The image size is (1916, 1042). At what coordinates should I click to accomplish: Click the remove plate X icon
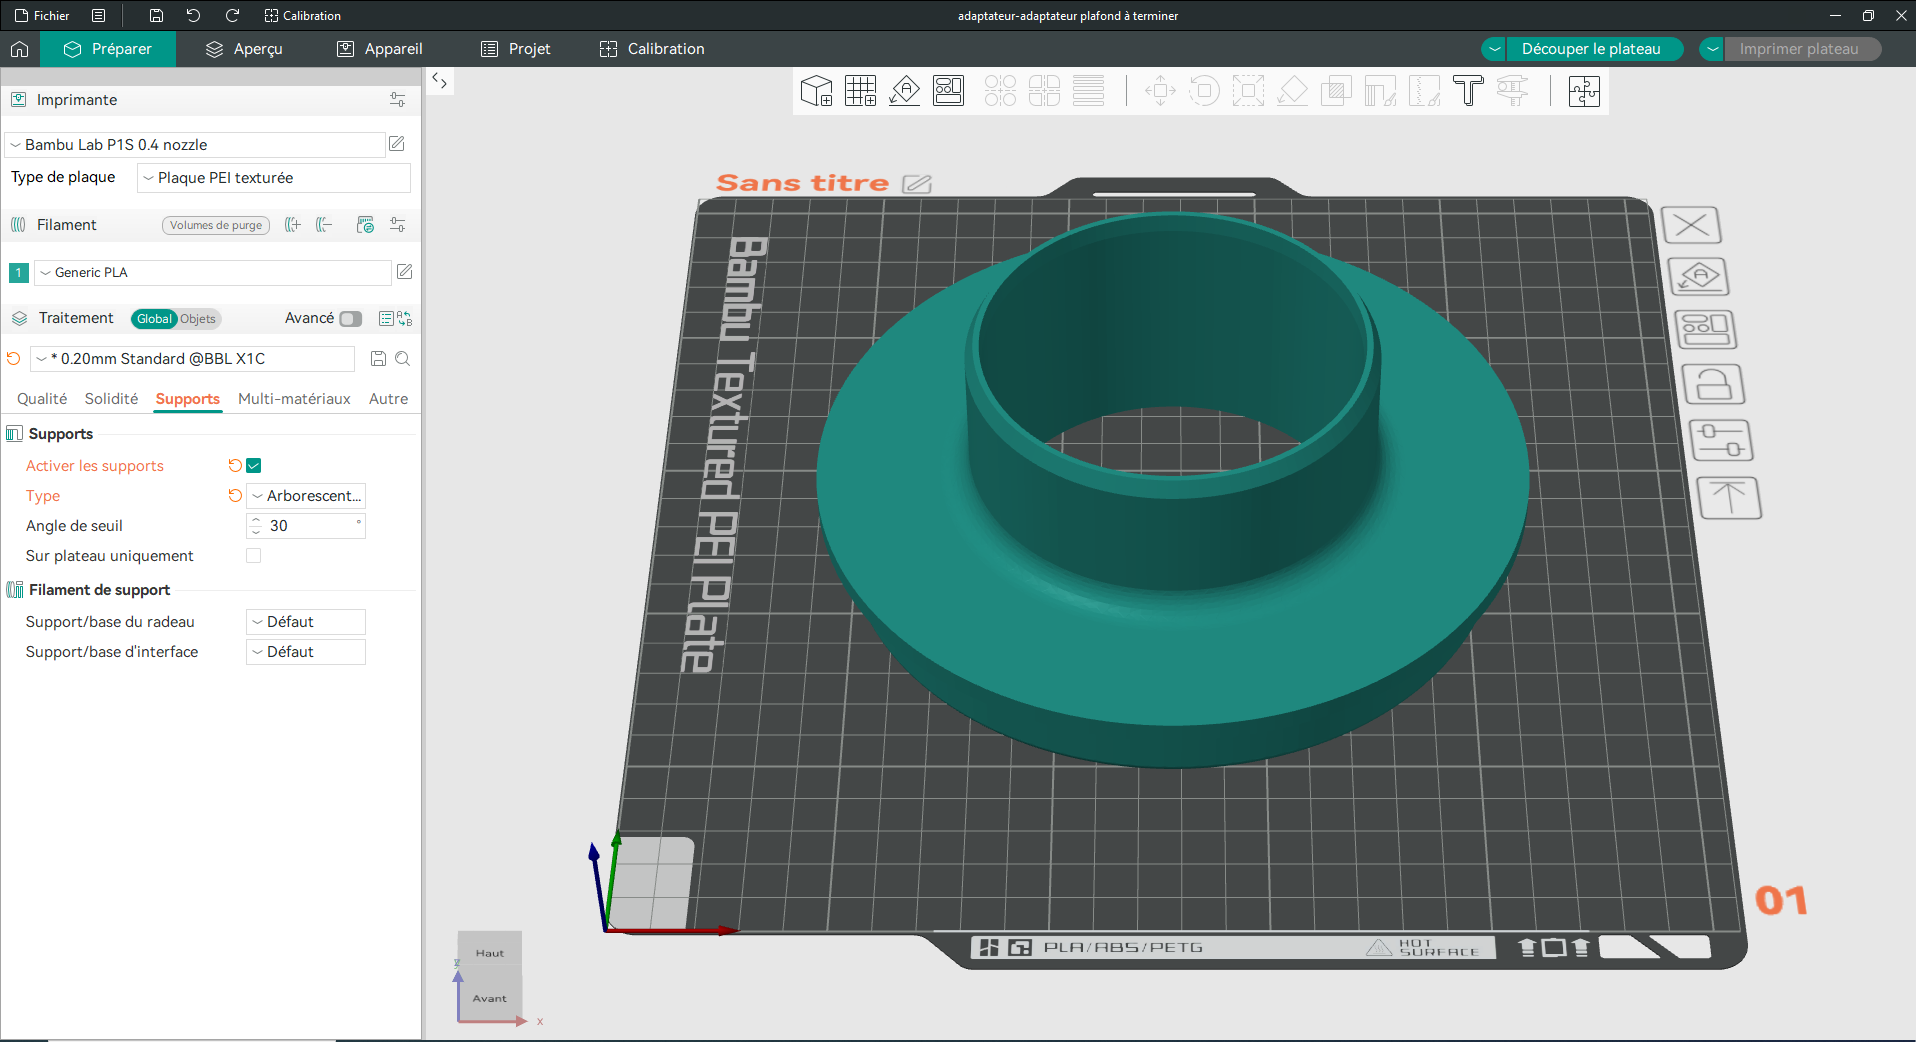click(1691, 225)
